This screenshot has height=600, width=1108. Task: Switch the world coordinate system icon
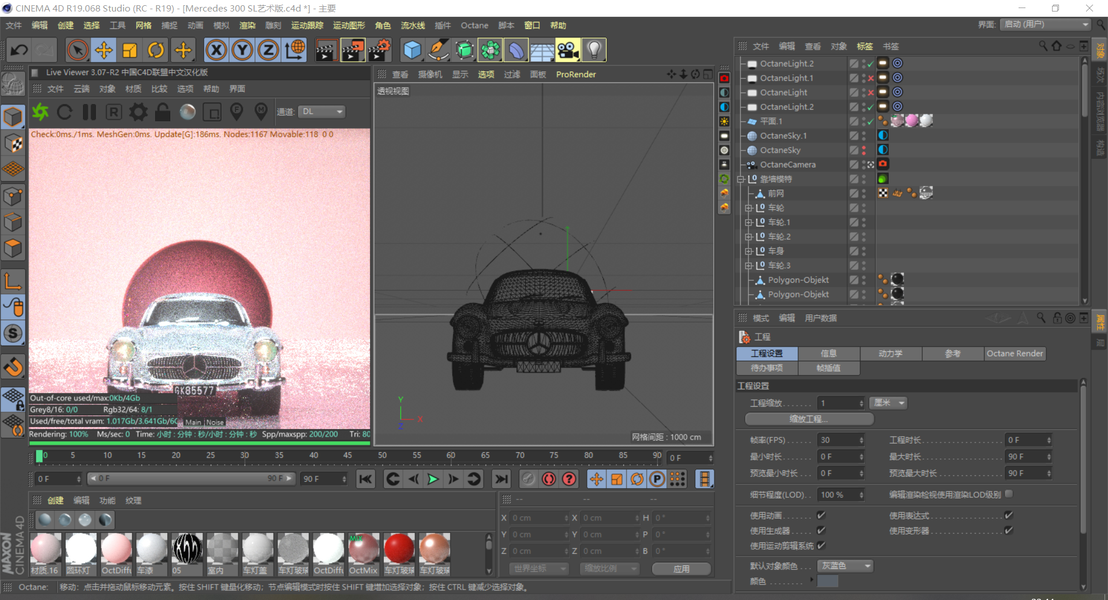pos(295,50)
